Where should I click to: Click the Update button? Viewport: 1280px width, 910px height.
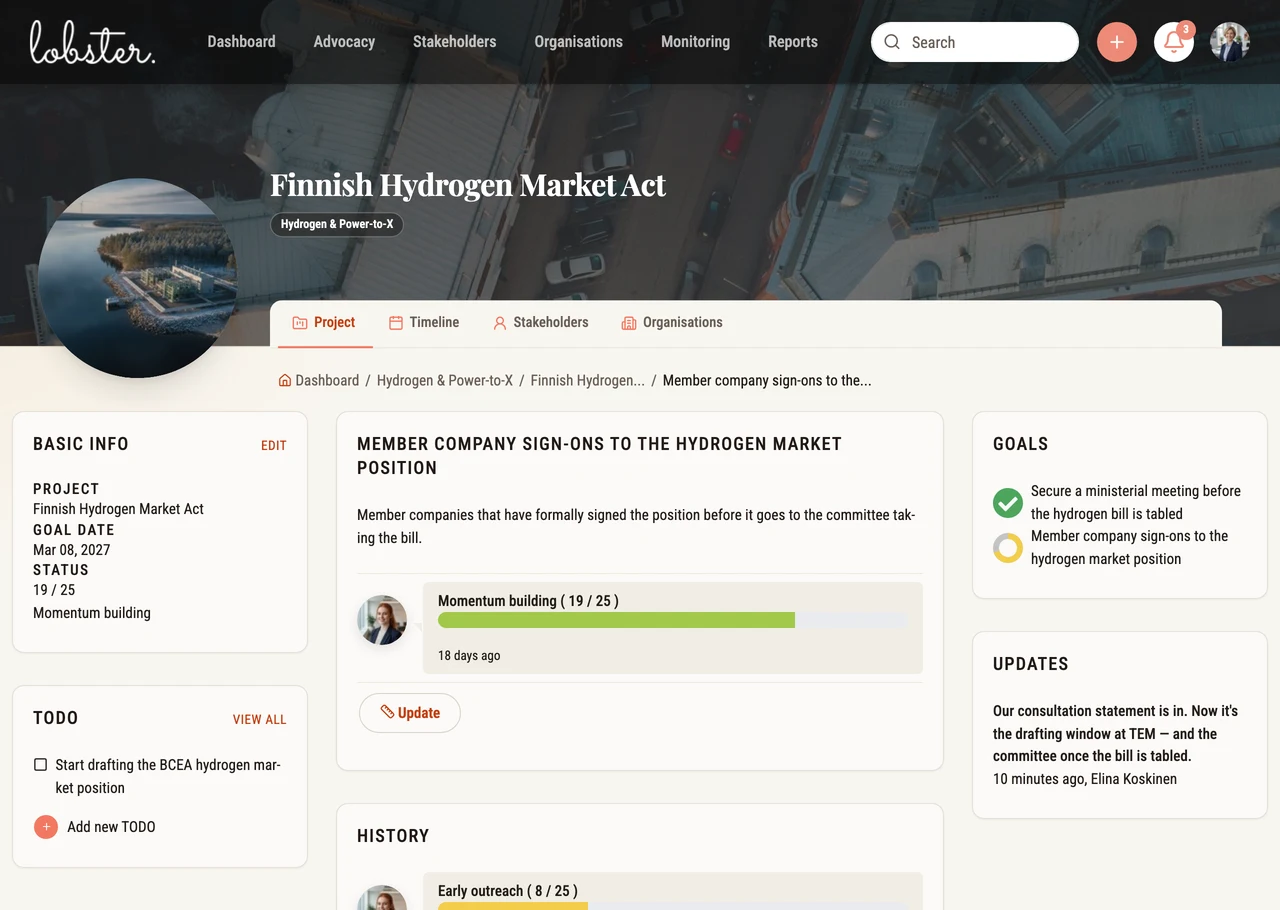(409, 713)
